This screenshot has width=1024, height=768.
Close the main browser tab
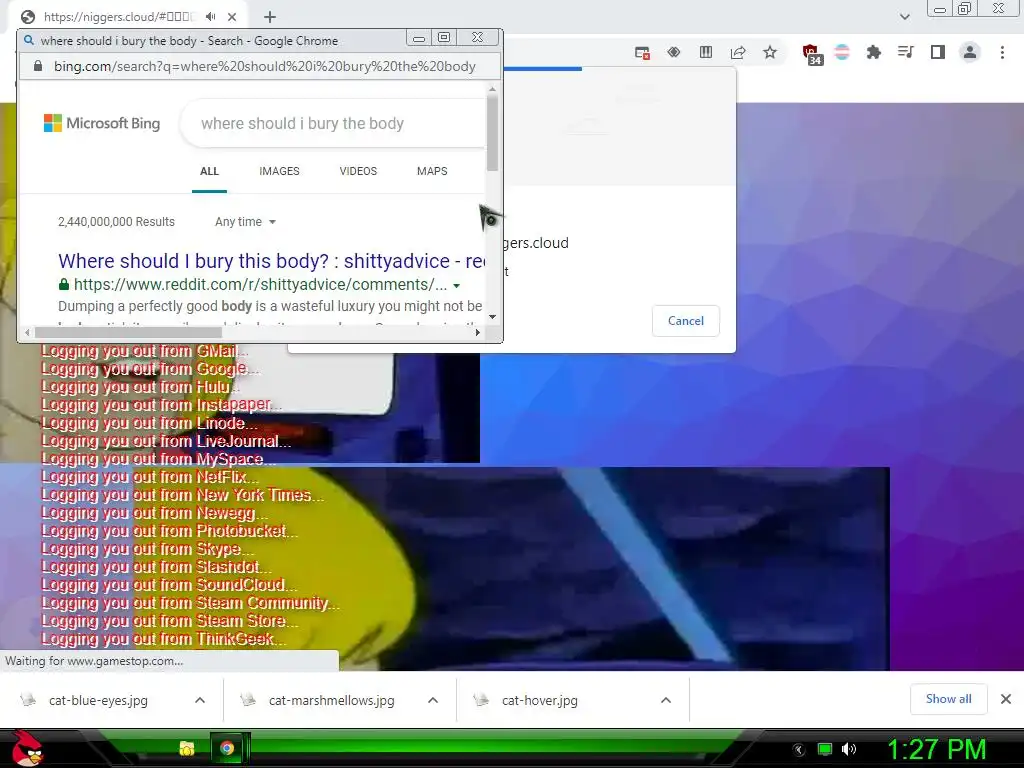232,17
